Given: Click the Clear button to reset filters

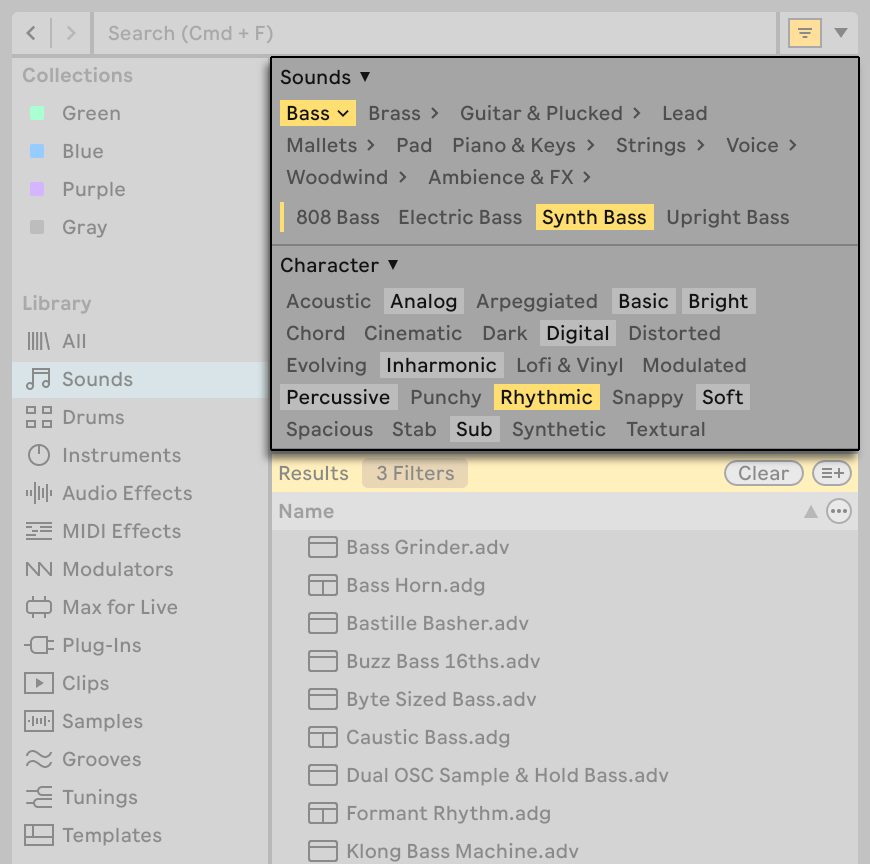Looking at the screenshot, I should pyautogui.click(x=763, y=473).
